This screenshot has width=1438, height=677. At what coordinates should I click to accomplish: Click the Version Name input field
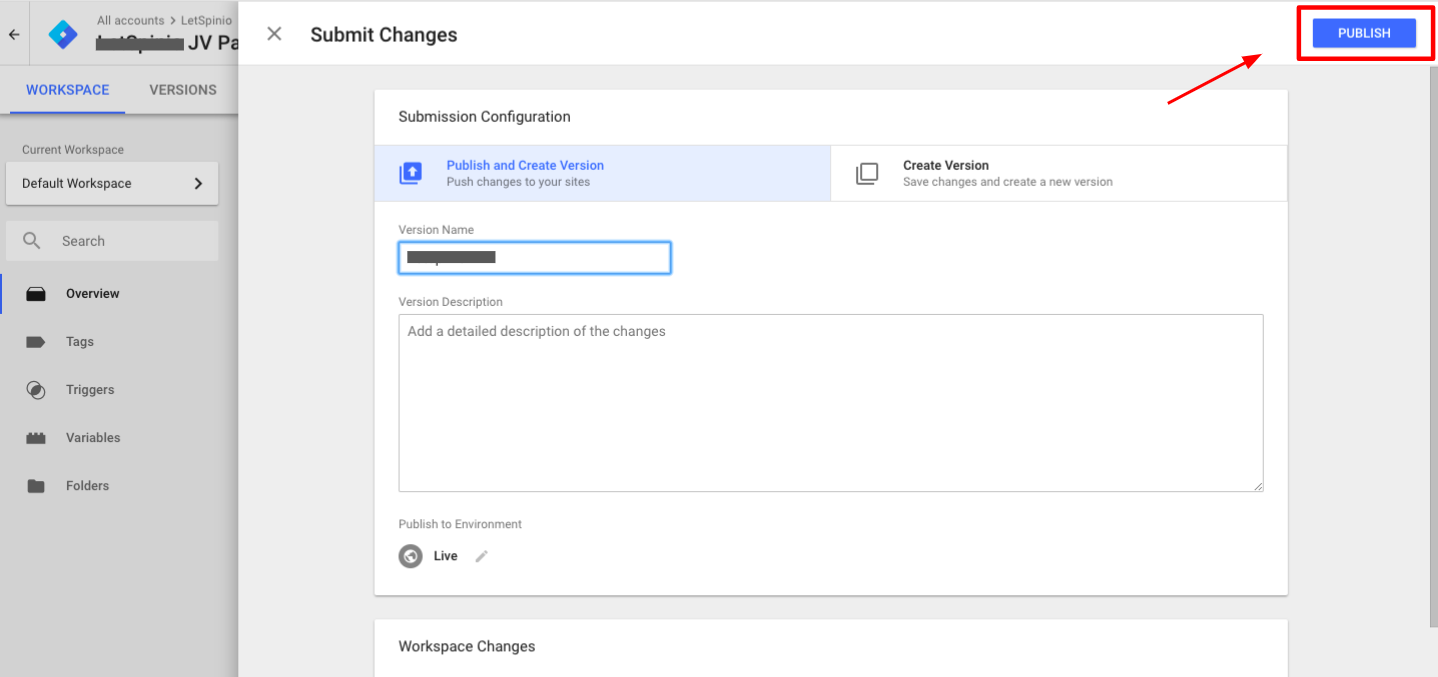point(535,258)
